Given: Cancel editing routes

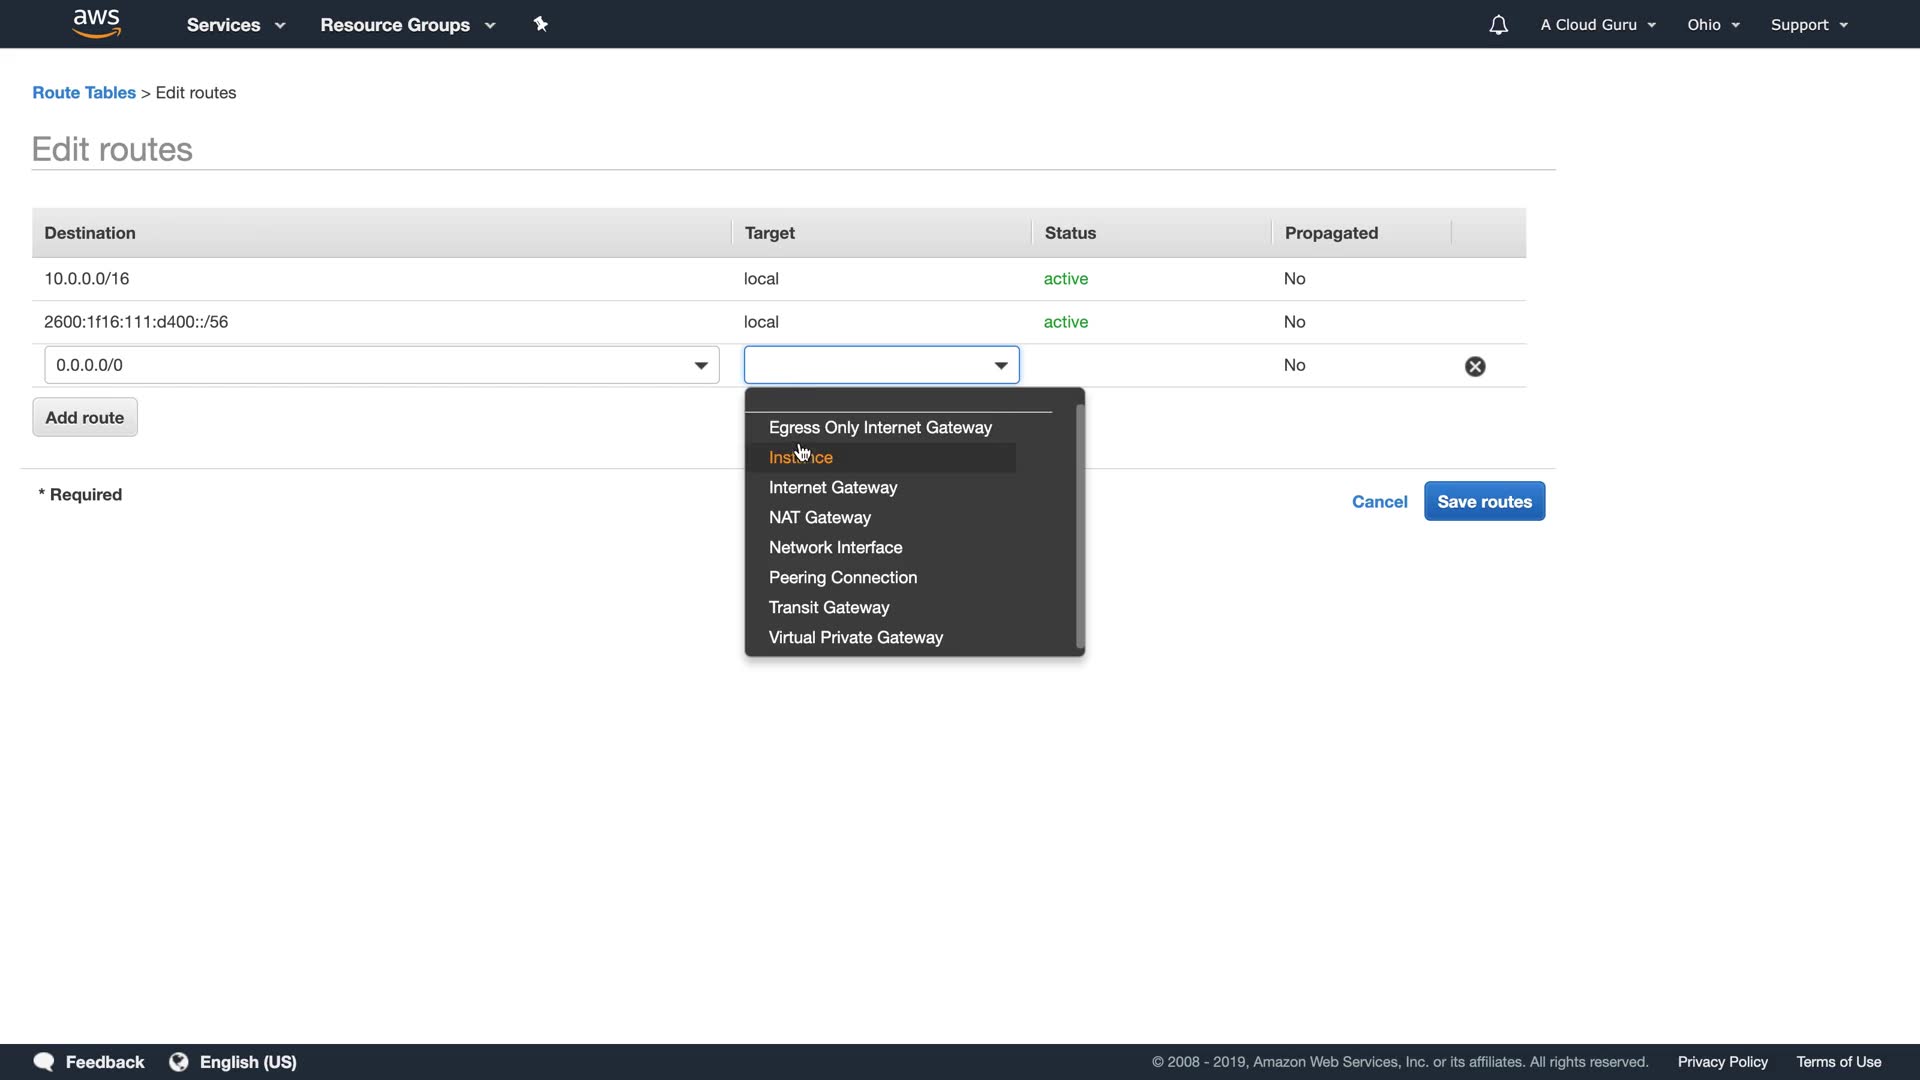Looking at the screenshot, I should click(x=1379, y=501).
